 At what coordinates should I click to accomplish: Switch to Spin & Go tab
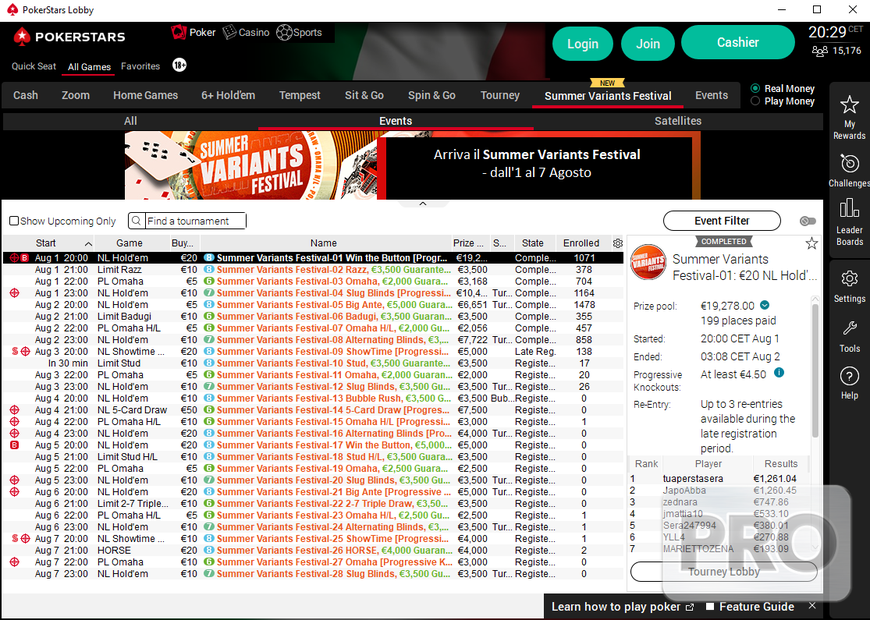pos(432,95)
